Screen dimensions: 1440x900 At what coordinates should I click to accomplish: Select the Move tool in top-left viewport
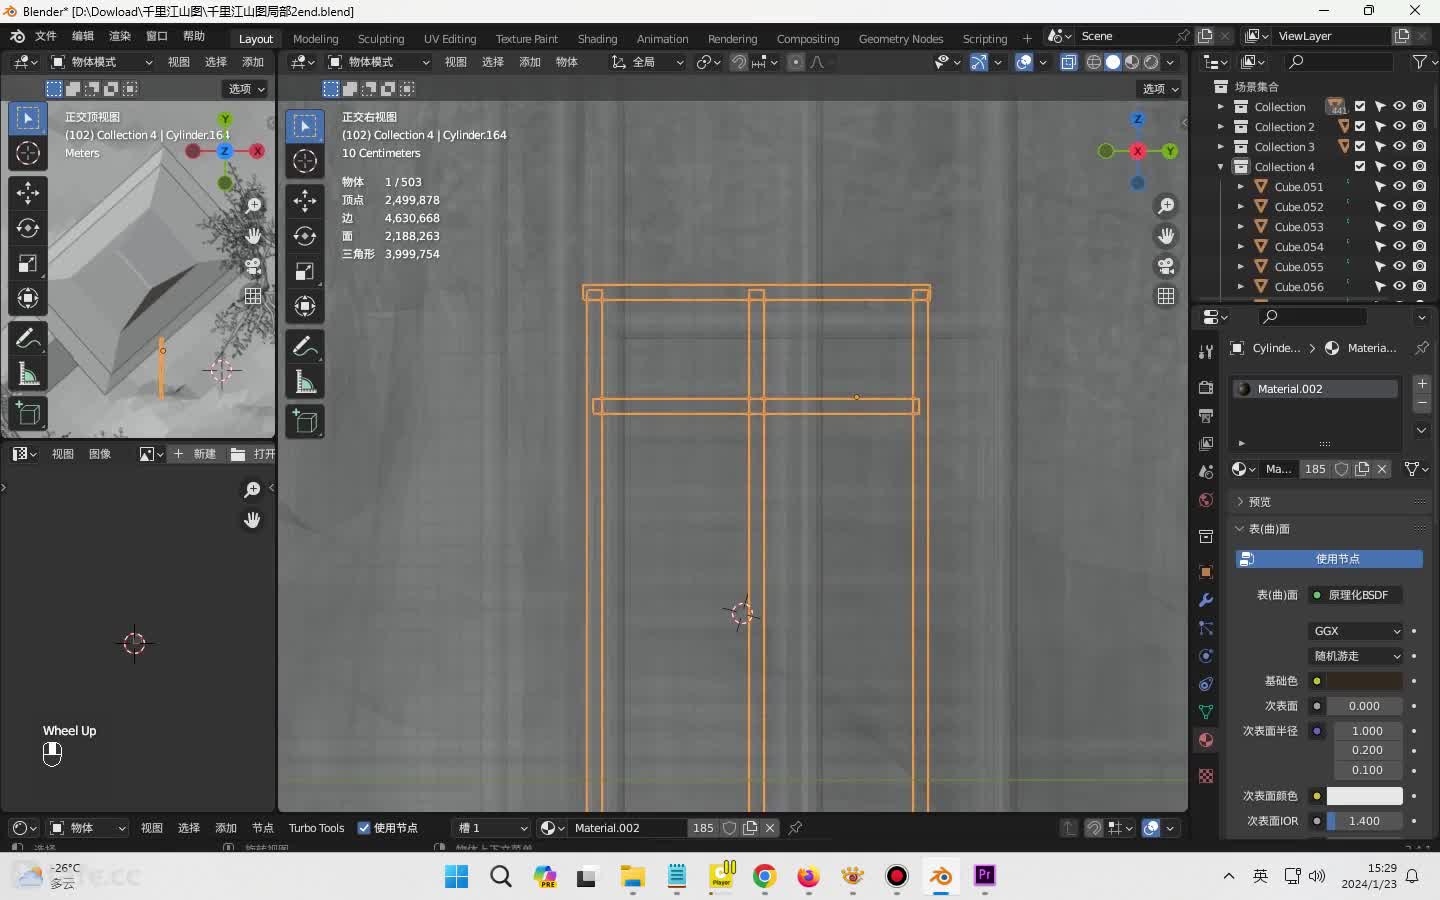pyautogui.click(x=28, y=192)
